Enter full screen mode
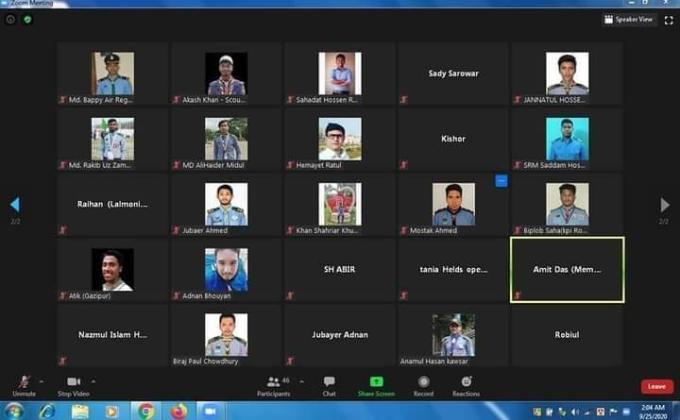 pos(669,19)
